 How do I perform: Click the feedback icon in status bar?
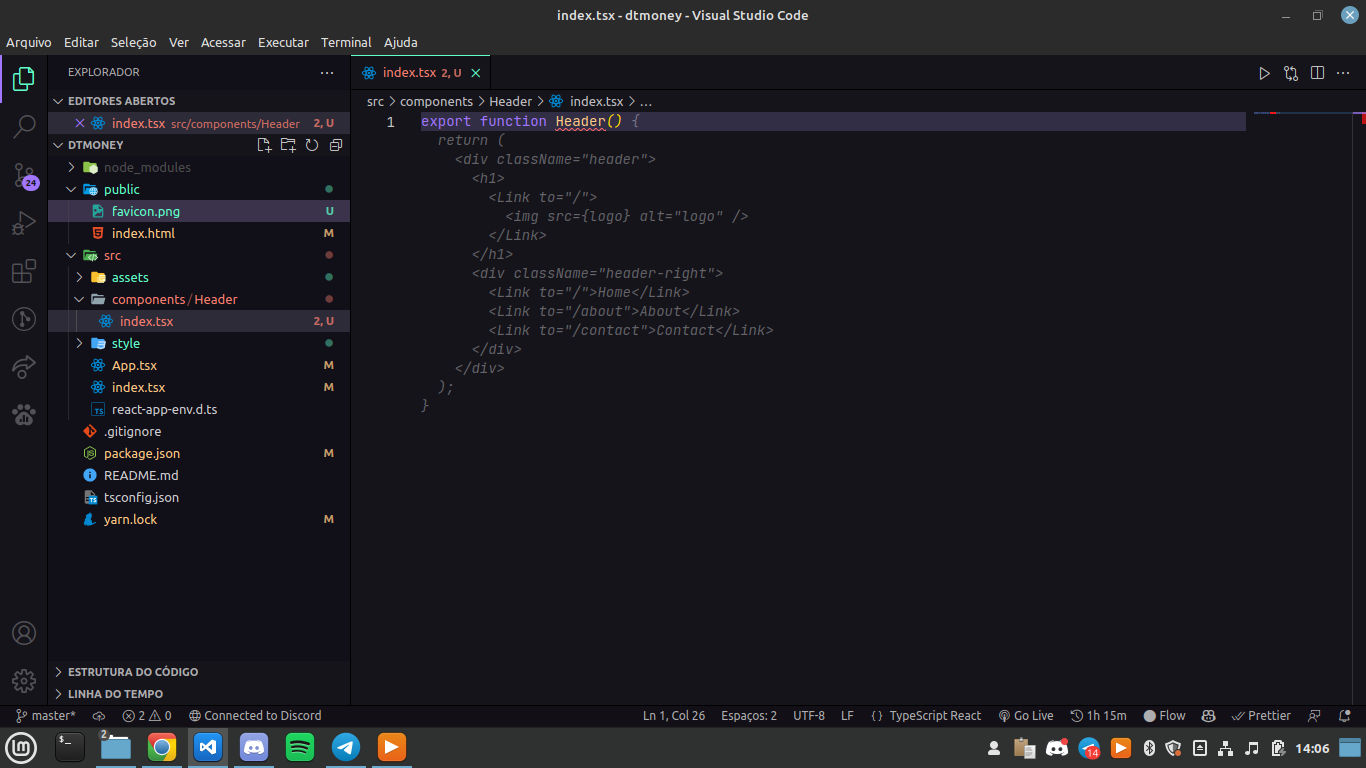(1315, 716)
